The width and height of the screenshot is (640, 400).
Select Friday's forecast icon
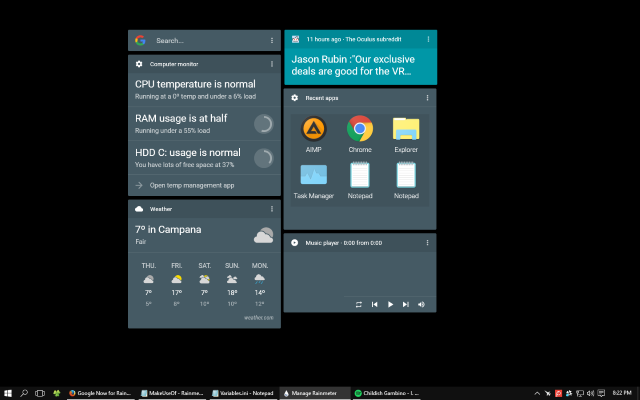(177, 279)
